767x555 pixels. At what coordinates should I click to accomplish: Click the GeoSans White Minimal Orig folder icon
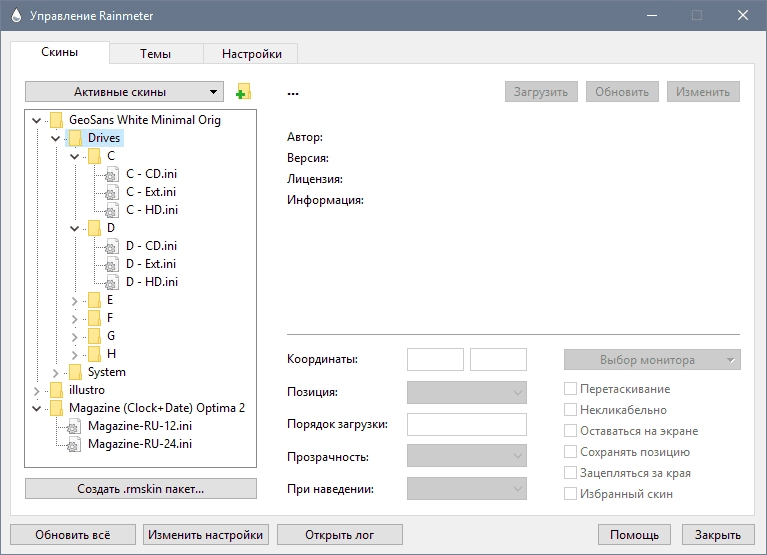(56, 120)
